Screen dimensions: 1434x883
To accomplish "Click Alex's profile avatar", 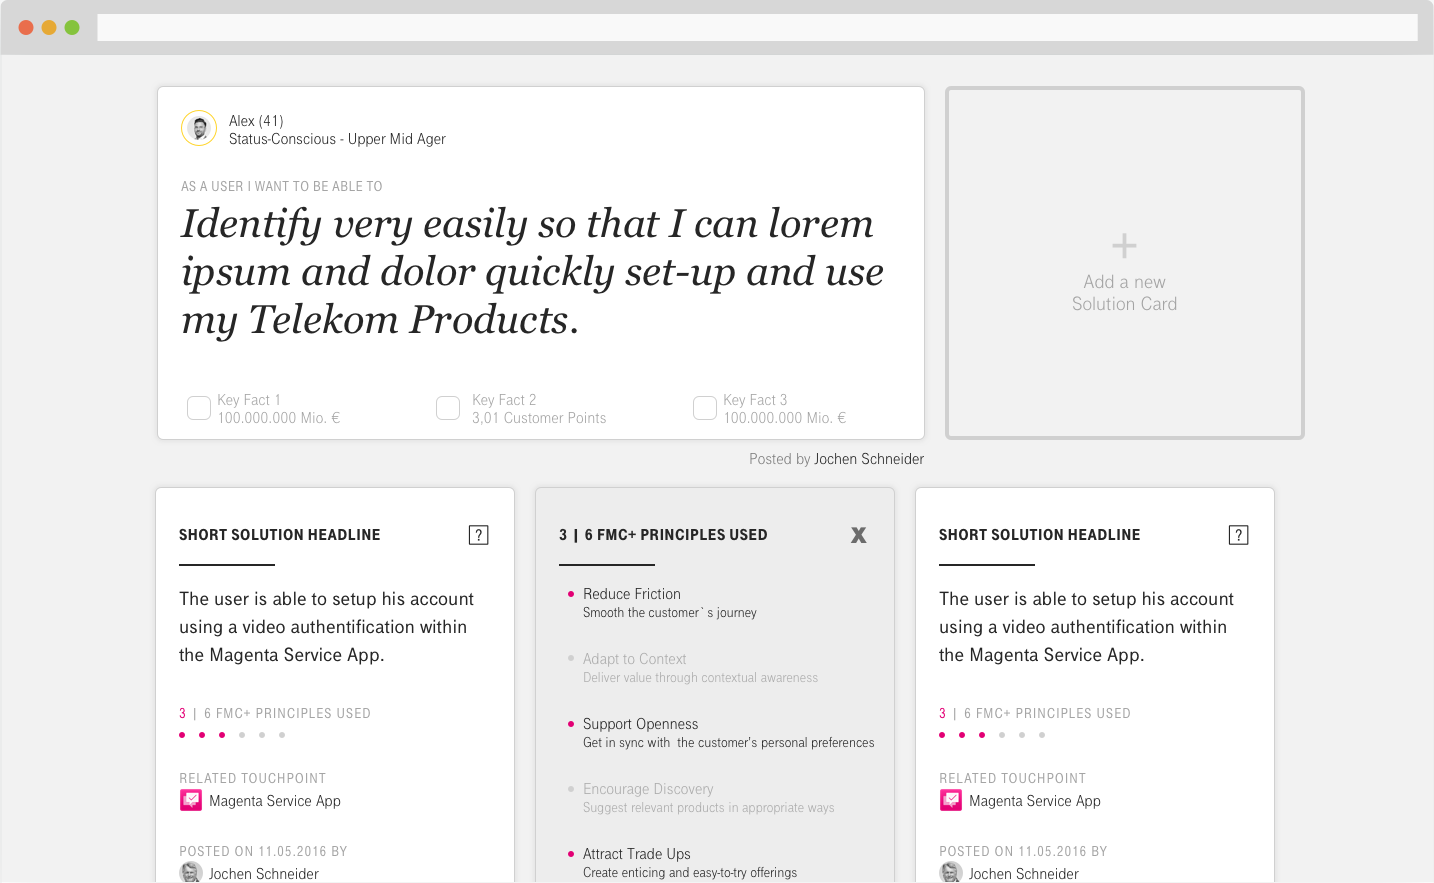I will tap(199, 129).
